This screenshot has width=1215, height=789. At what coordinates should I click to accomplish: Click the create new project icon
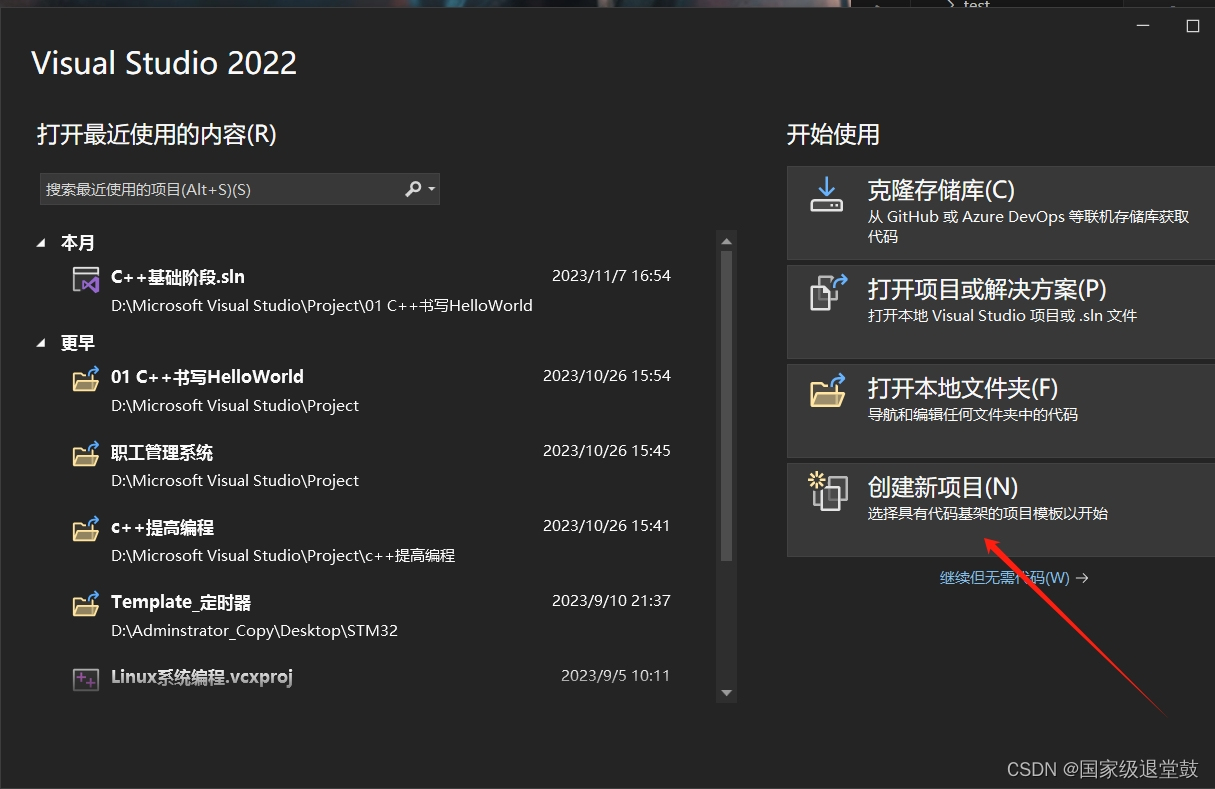(828, 491)
